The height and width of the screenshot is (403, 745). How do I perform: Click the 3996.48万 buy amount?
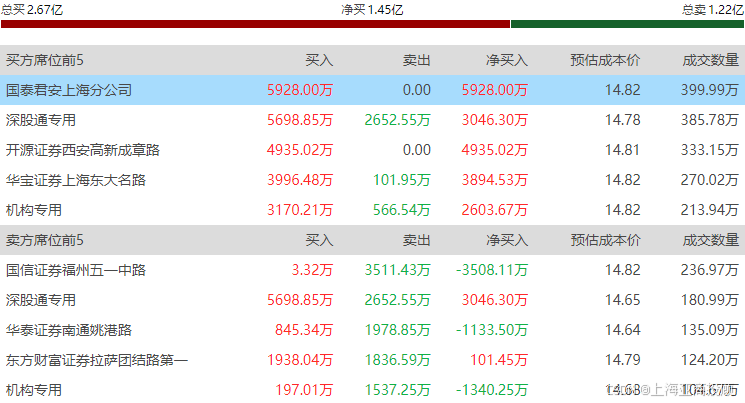300,180
